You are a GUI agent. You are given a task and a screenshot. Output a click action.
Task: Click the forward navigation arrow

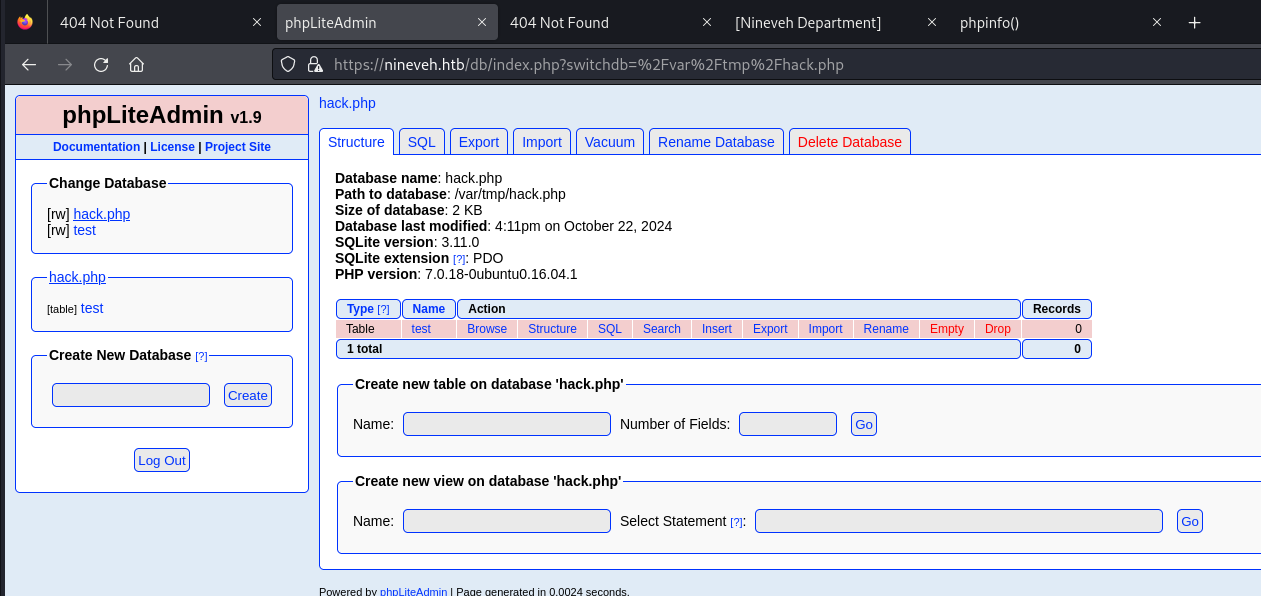pos(64,64)
